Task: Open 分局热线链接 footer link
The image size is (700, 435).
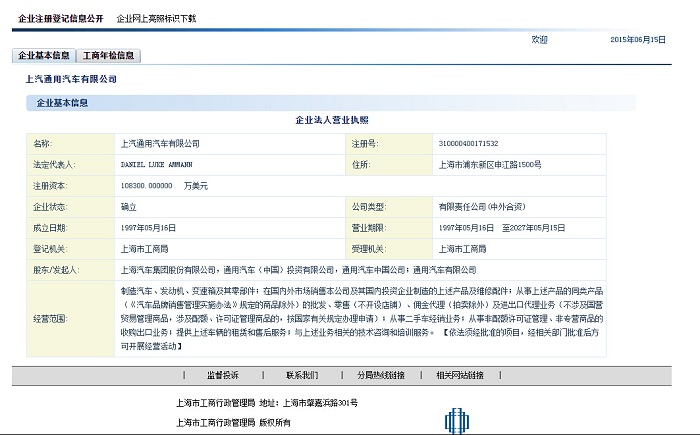Action: (381, 375)
